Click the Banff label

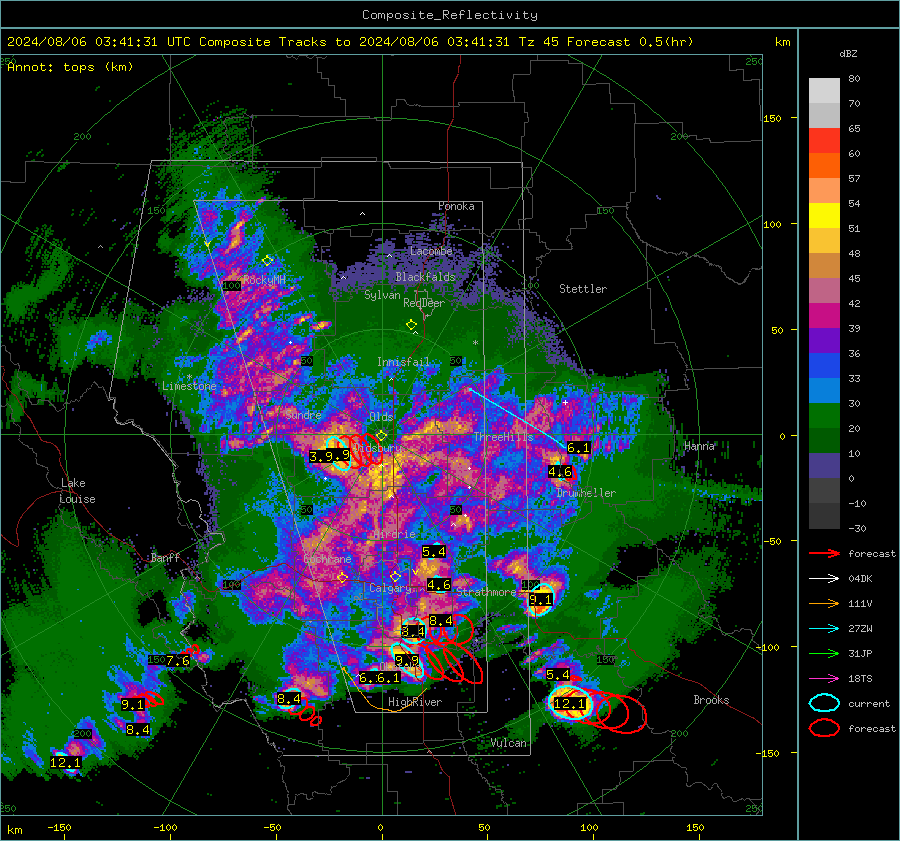(165, 557)
